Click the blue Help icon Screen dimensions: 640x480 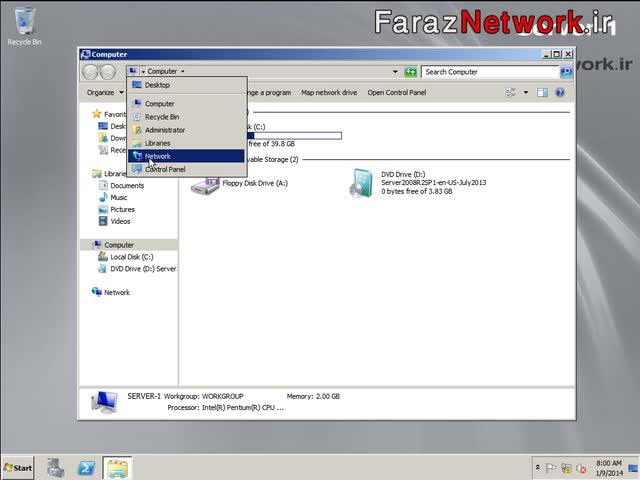pos(560,93)
